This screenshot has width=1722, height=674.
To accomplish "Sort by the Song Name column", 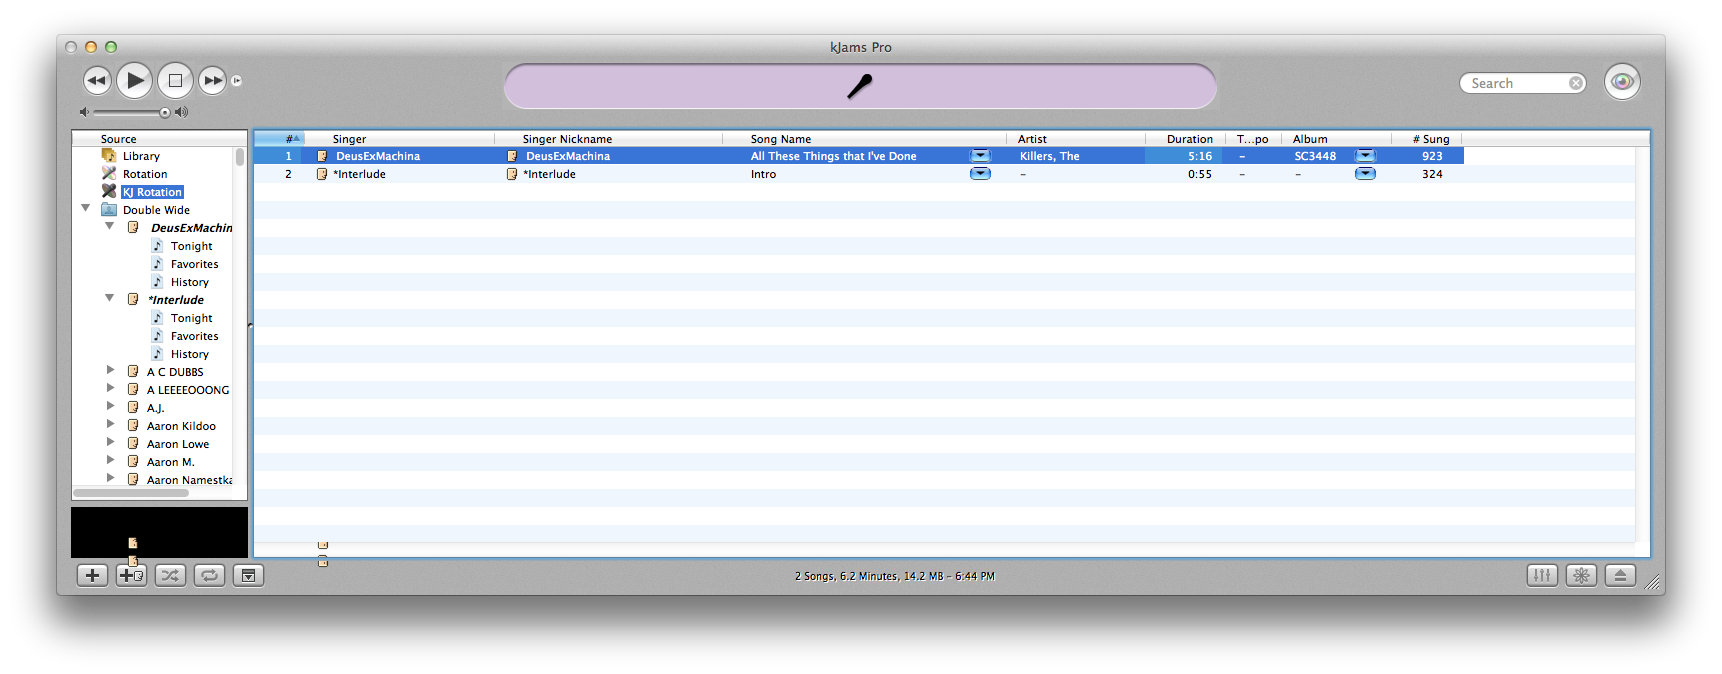I will point(780,139).
